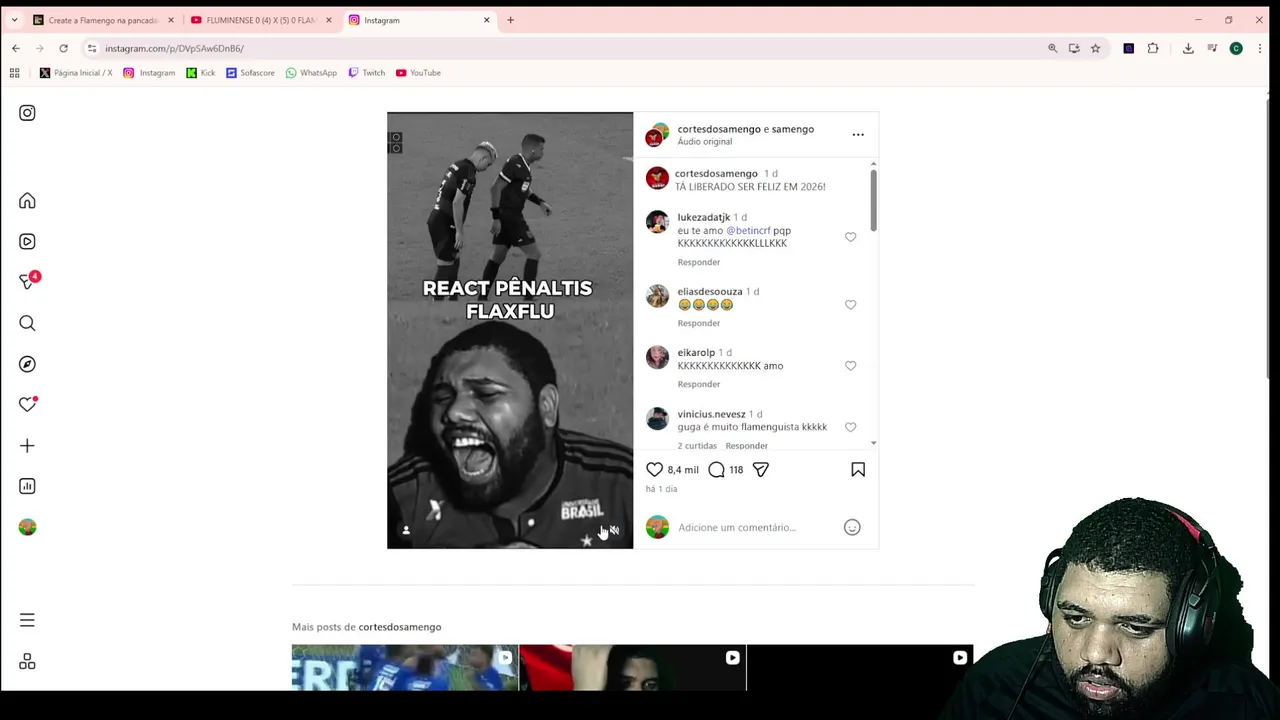The width and height of the screenshot is (1280, 720).
Task: Reply to eliasdesoouza's comment
Action: point(698,323)
